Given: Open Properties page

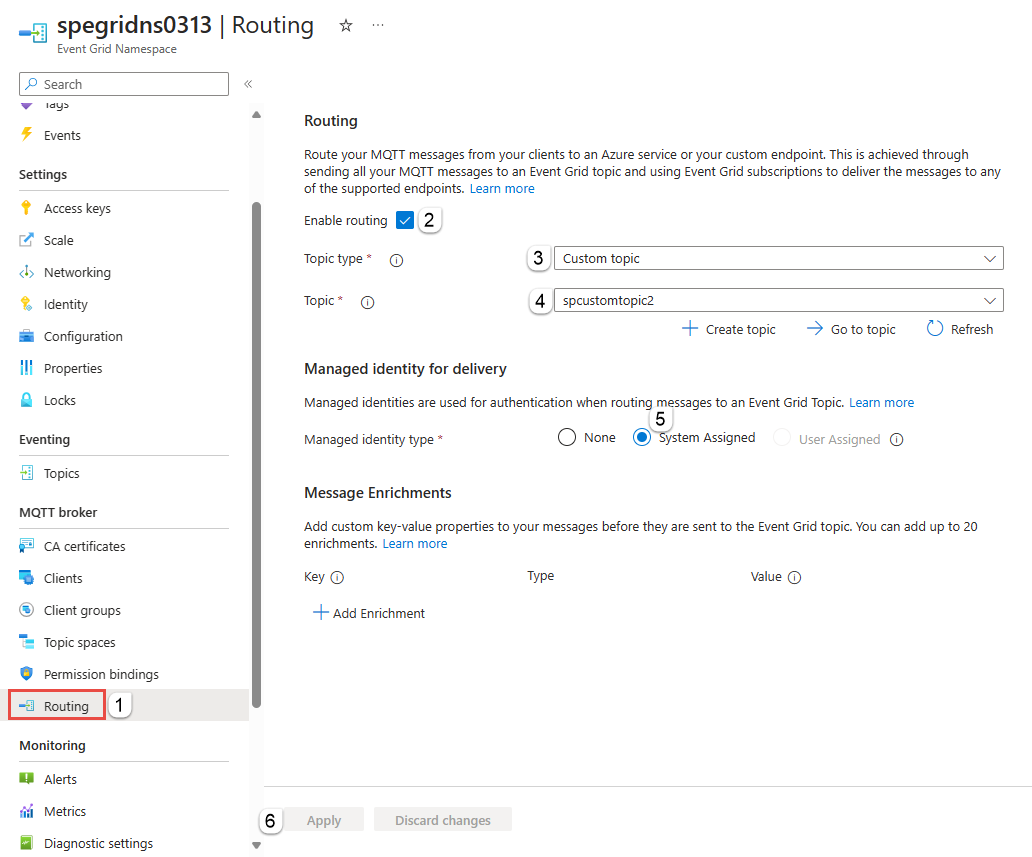Looking at the screenshot, I should (73, 368).
